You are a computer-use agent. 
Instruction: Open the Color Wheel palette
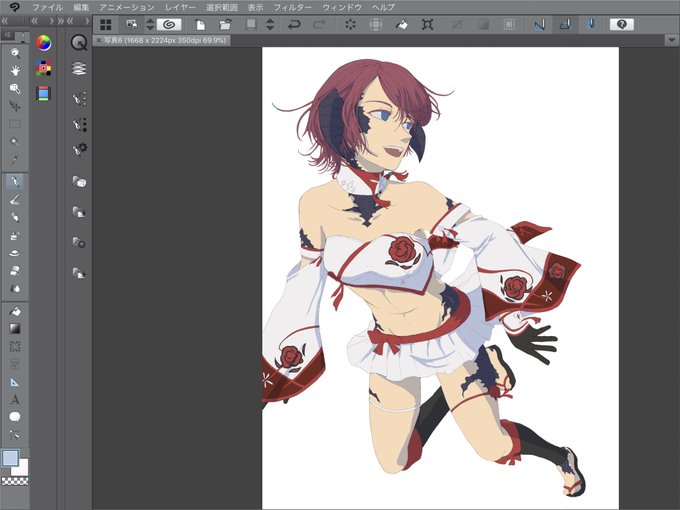[x=43, y=42]
